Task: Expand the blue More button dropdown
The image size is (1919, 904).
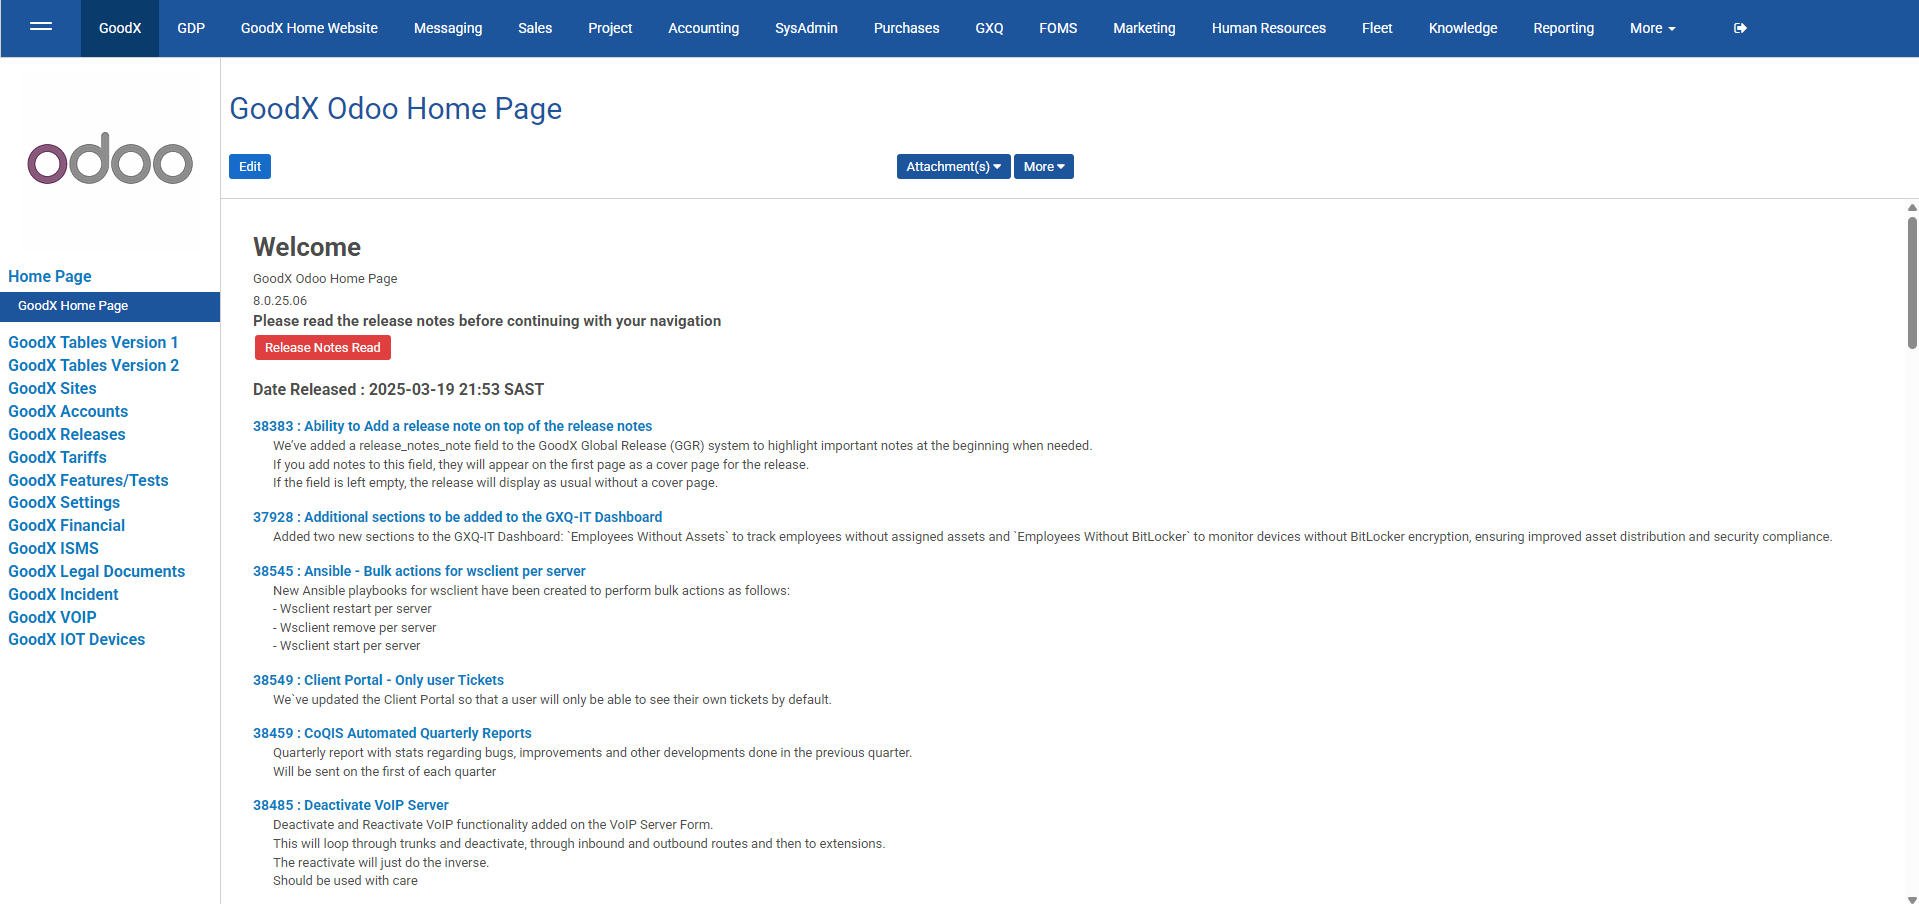Action: point(1044,167)
